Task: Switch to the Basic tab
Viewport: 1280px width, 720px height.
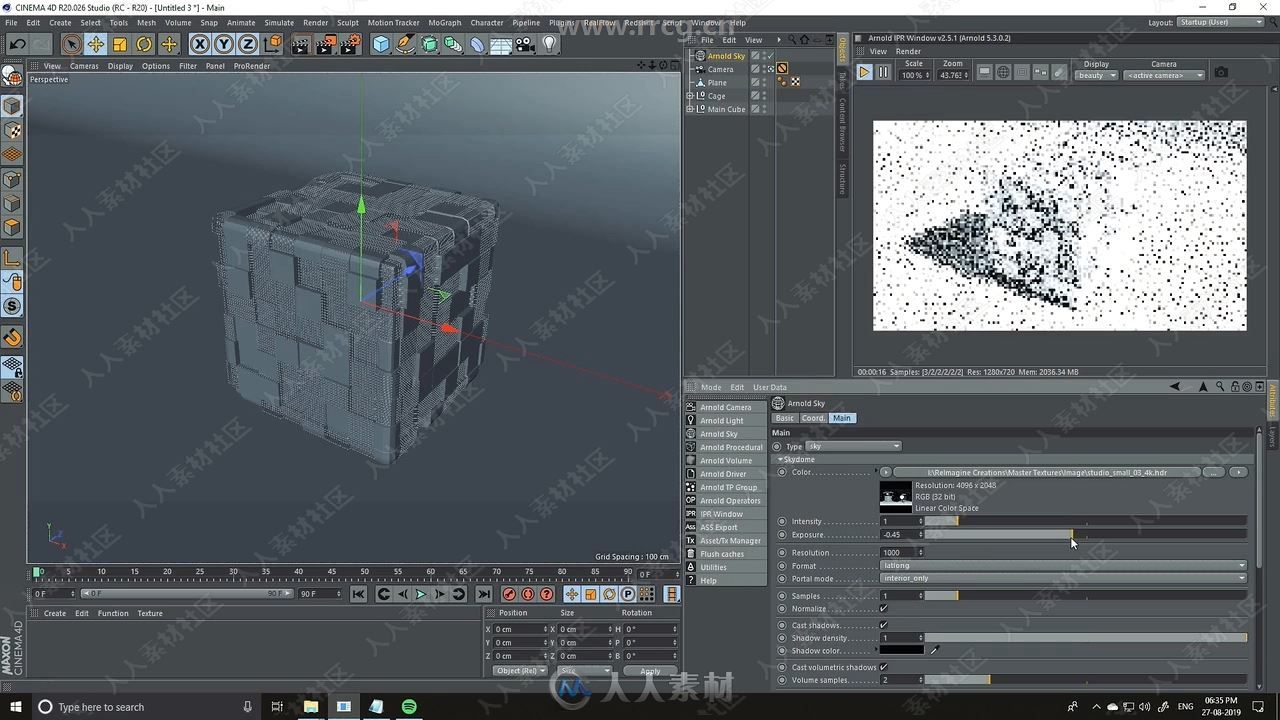Action: tap(785, 418)
